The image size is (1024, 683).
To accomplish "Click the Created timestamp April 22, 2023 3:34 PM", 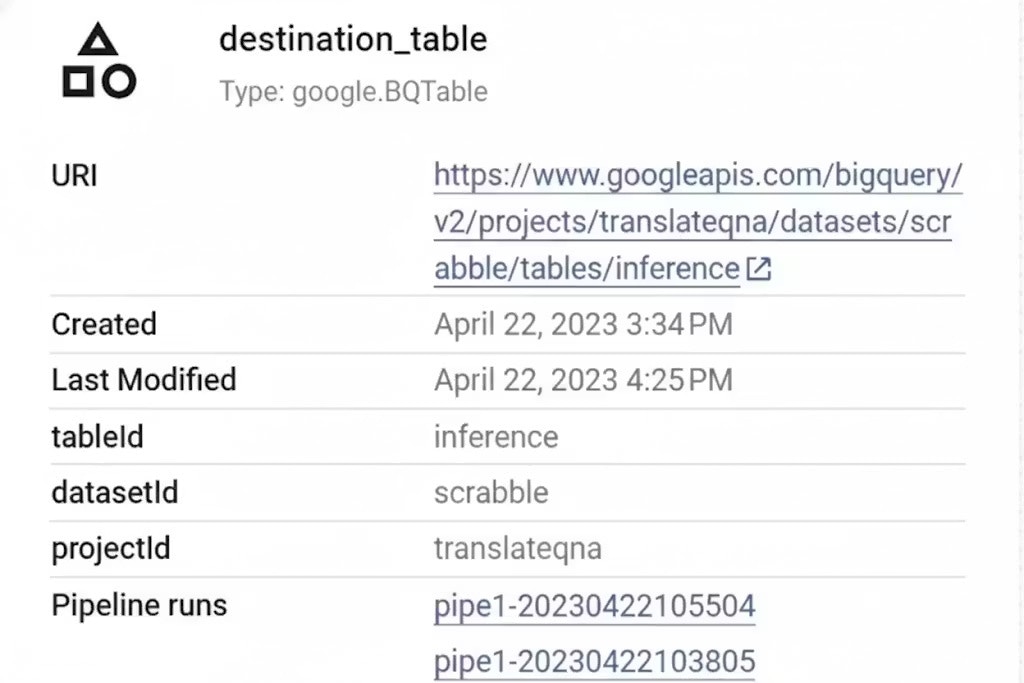I will point(583,324).
